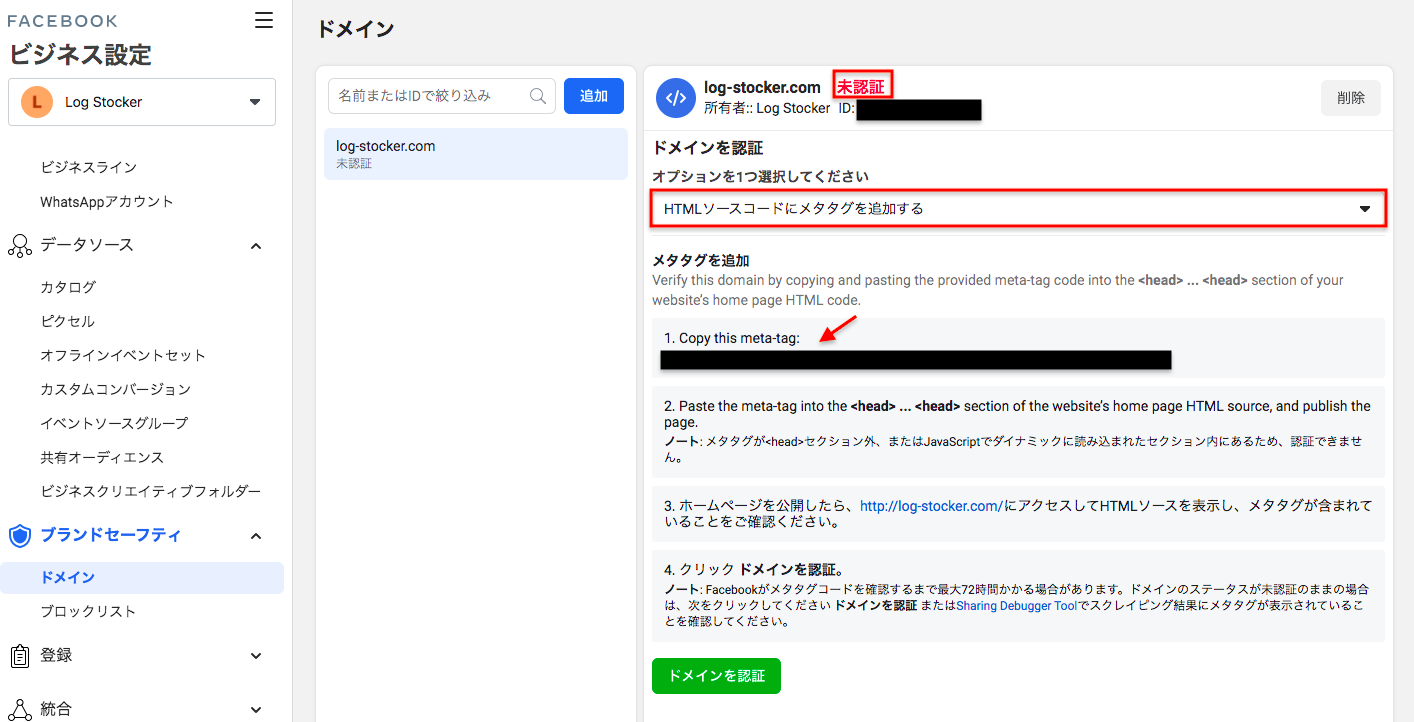Click the blue 追加 button
Viewport: 1414px width, 722px height.
tap(594, 96)
